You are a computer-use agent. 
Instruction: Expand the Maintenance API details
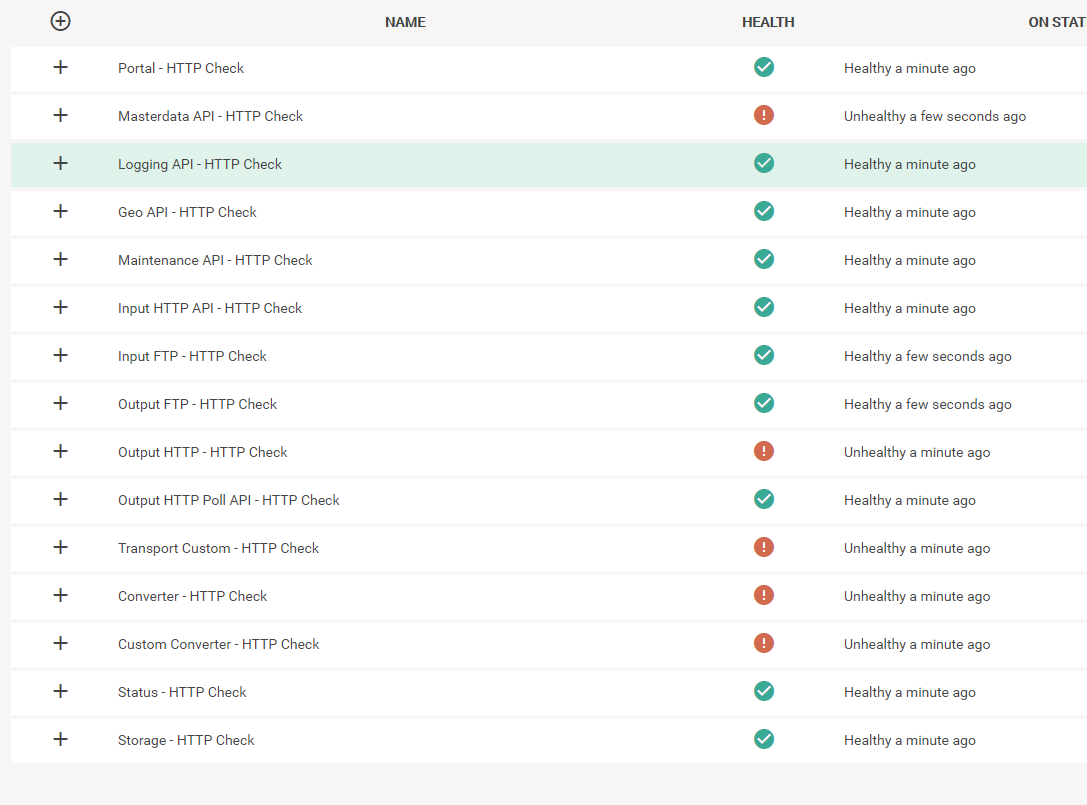[x=60, y=259]
